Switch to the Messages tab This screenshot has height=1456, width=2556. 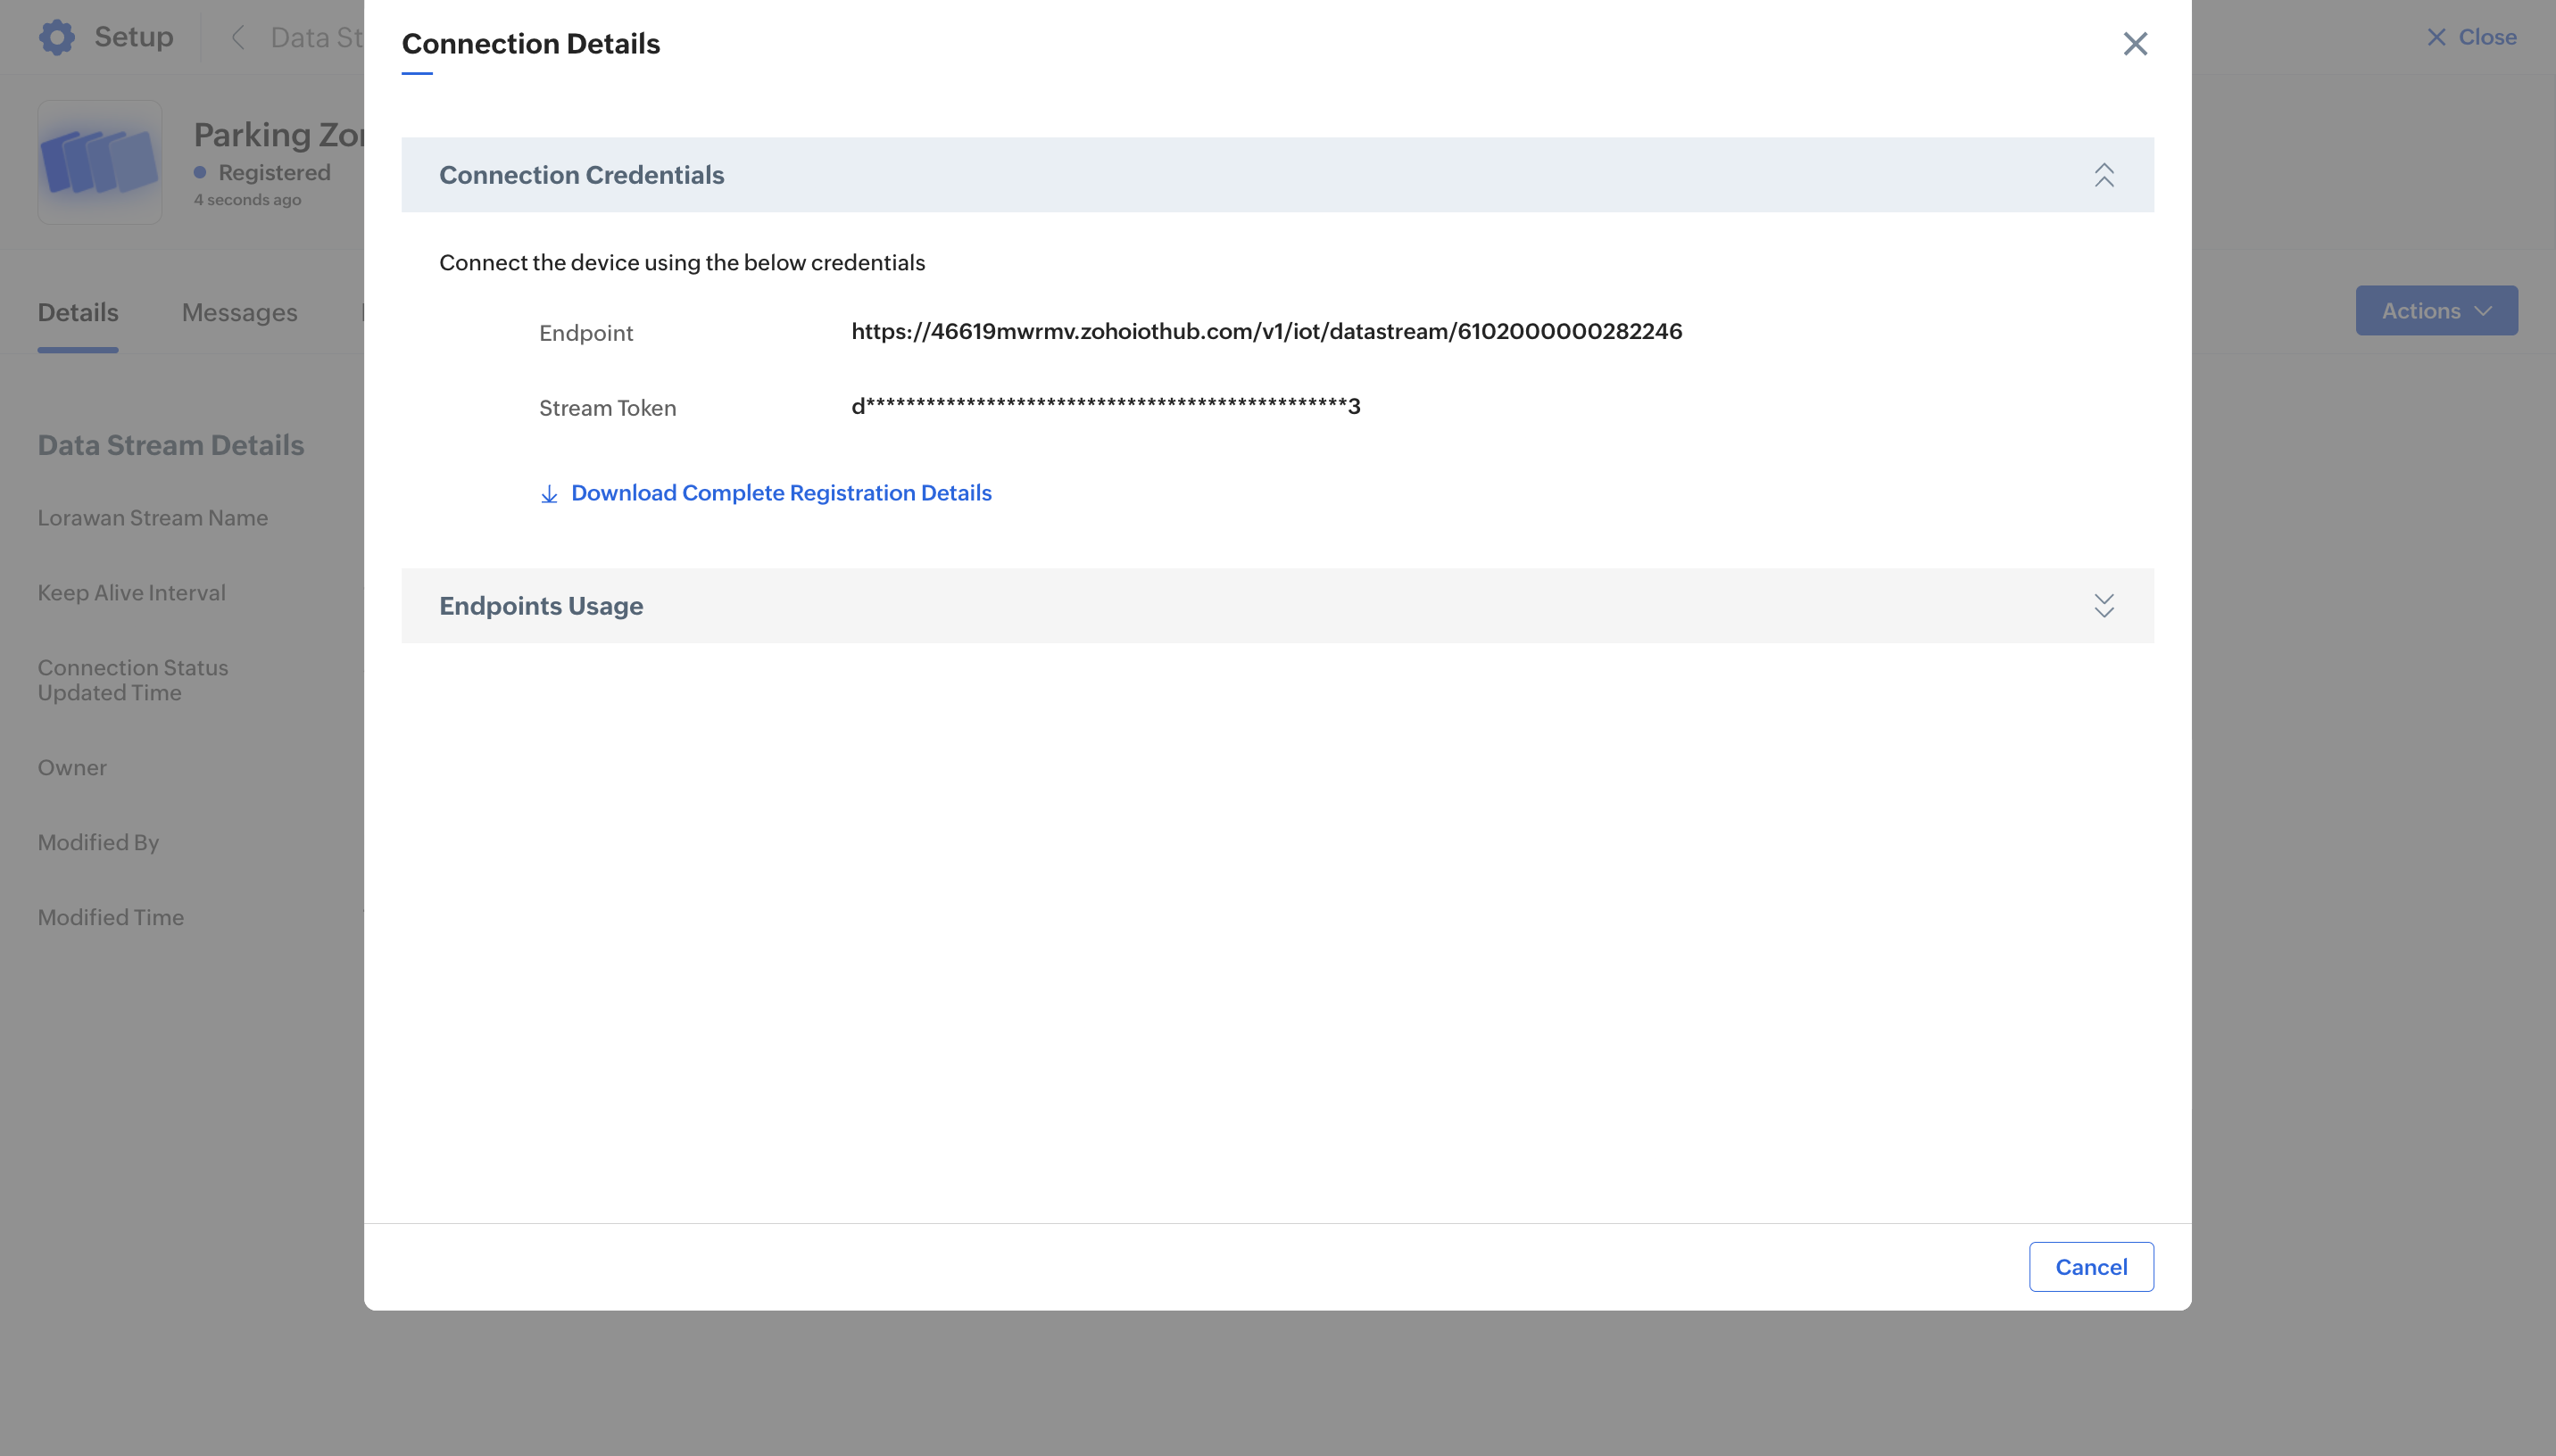tap(239, 313)
